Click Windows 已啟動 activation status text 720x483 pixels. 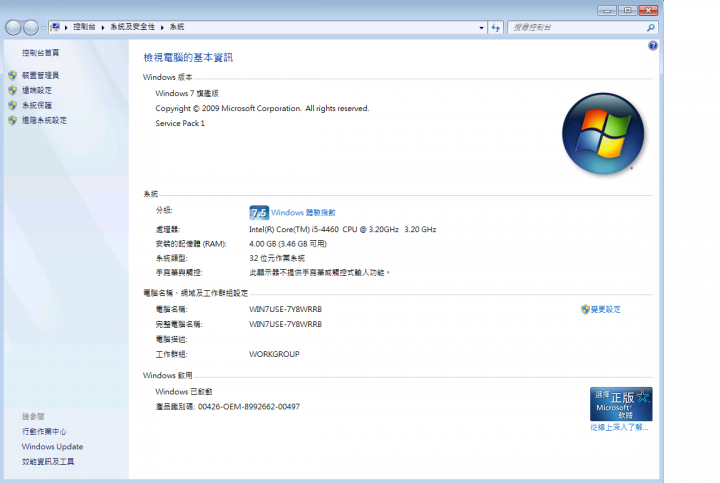[x=184, y=392]
